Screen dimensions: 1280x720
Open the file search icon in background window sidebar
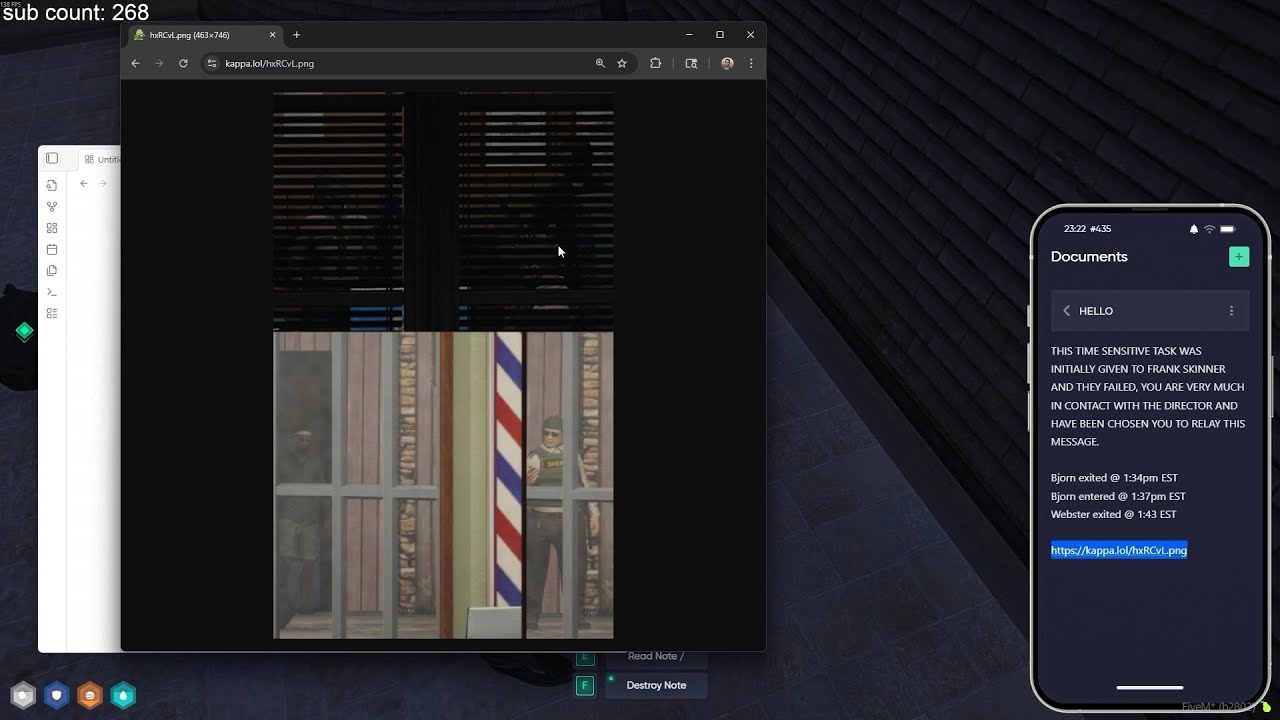(x=52, y=185)
